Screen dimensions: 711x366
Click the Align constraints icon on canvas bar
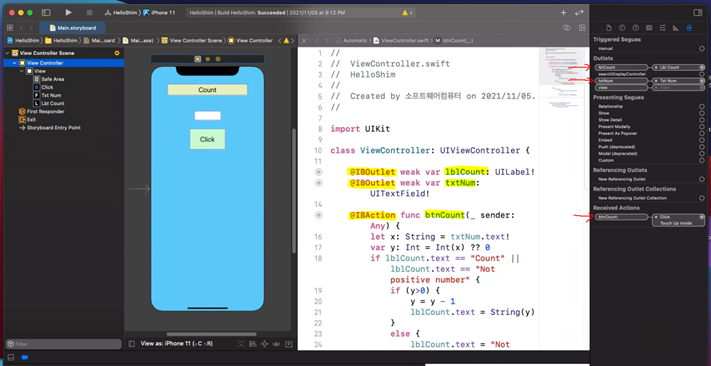point(253,344)
